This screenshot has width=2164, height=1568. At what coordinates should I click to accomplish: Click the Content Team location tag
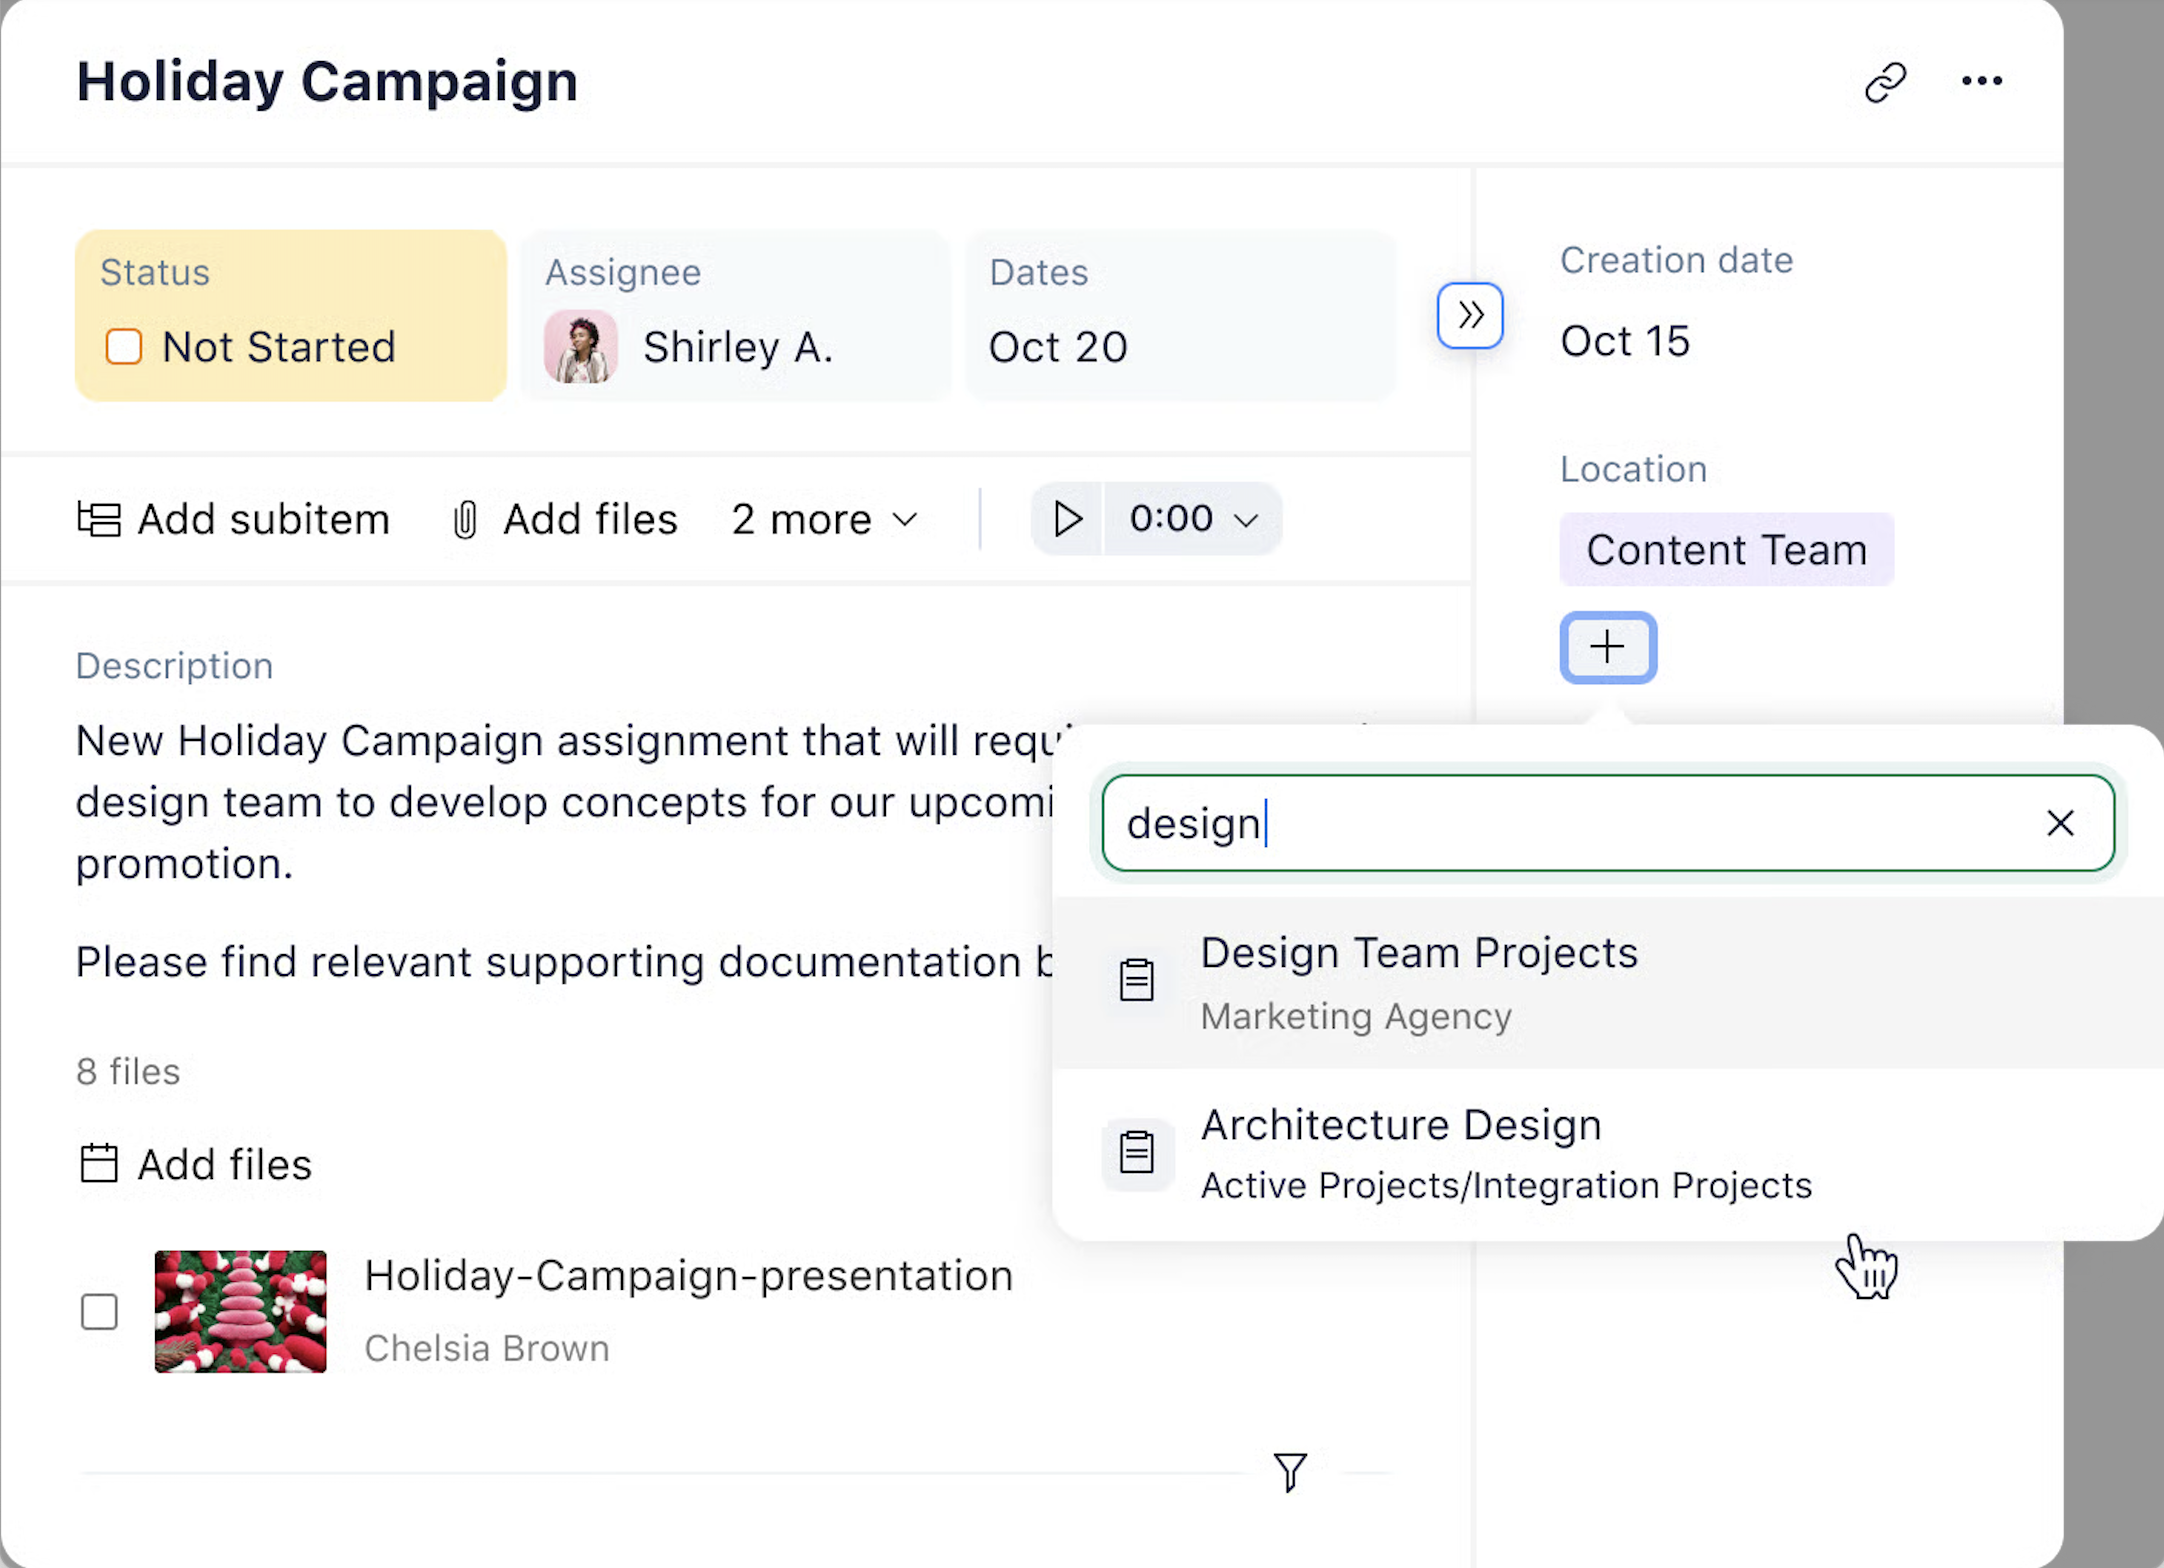coord(1727,550)
